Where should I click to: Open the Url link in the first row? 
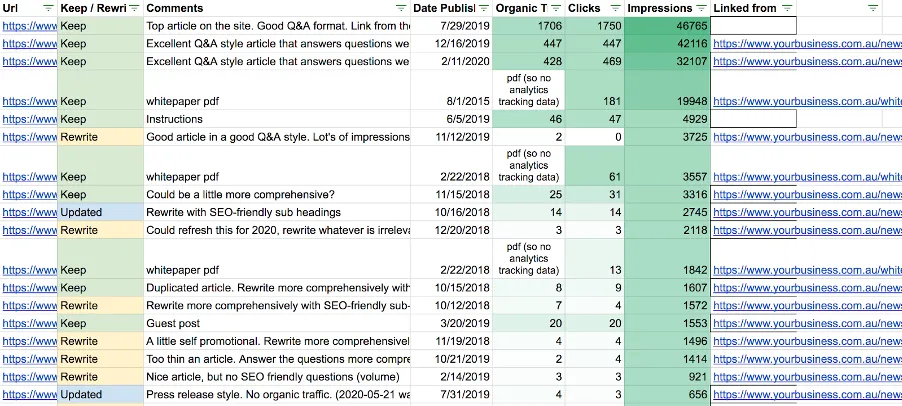[x=29, y=26]
